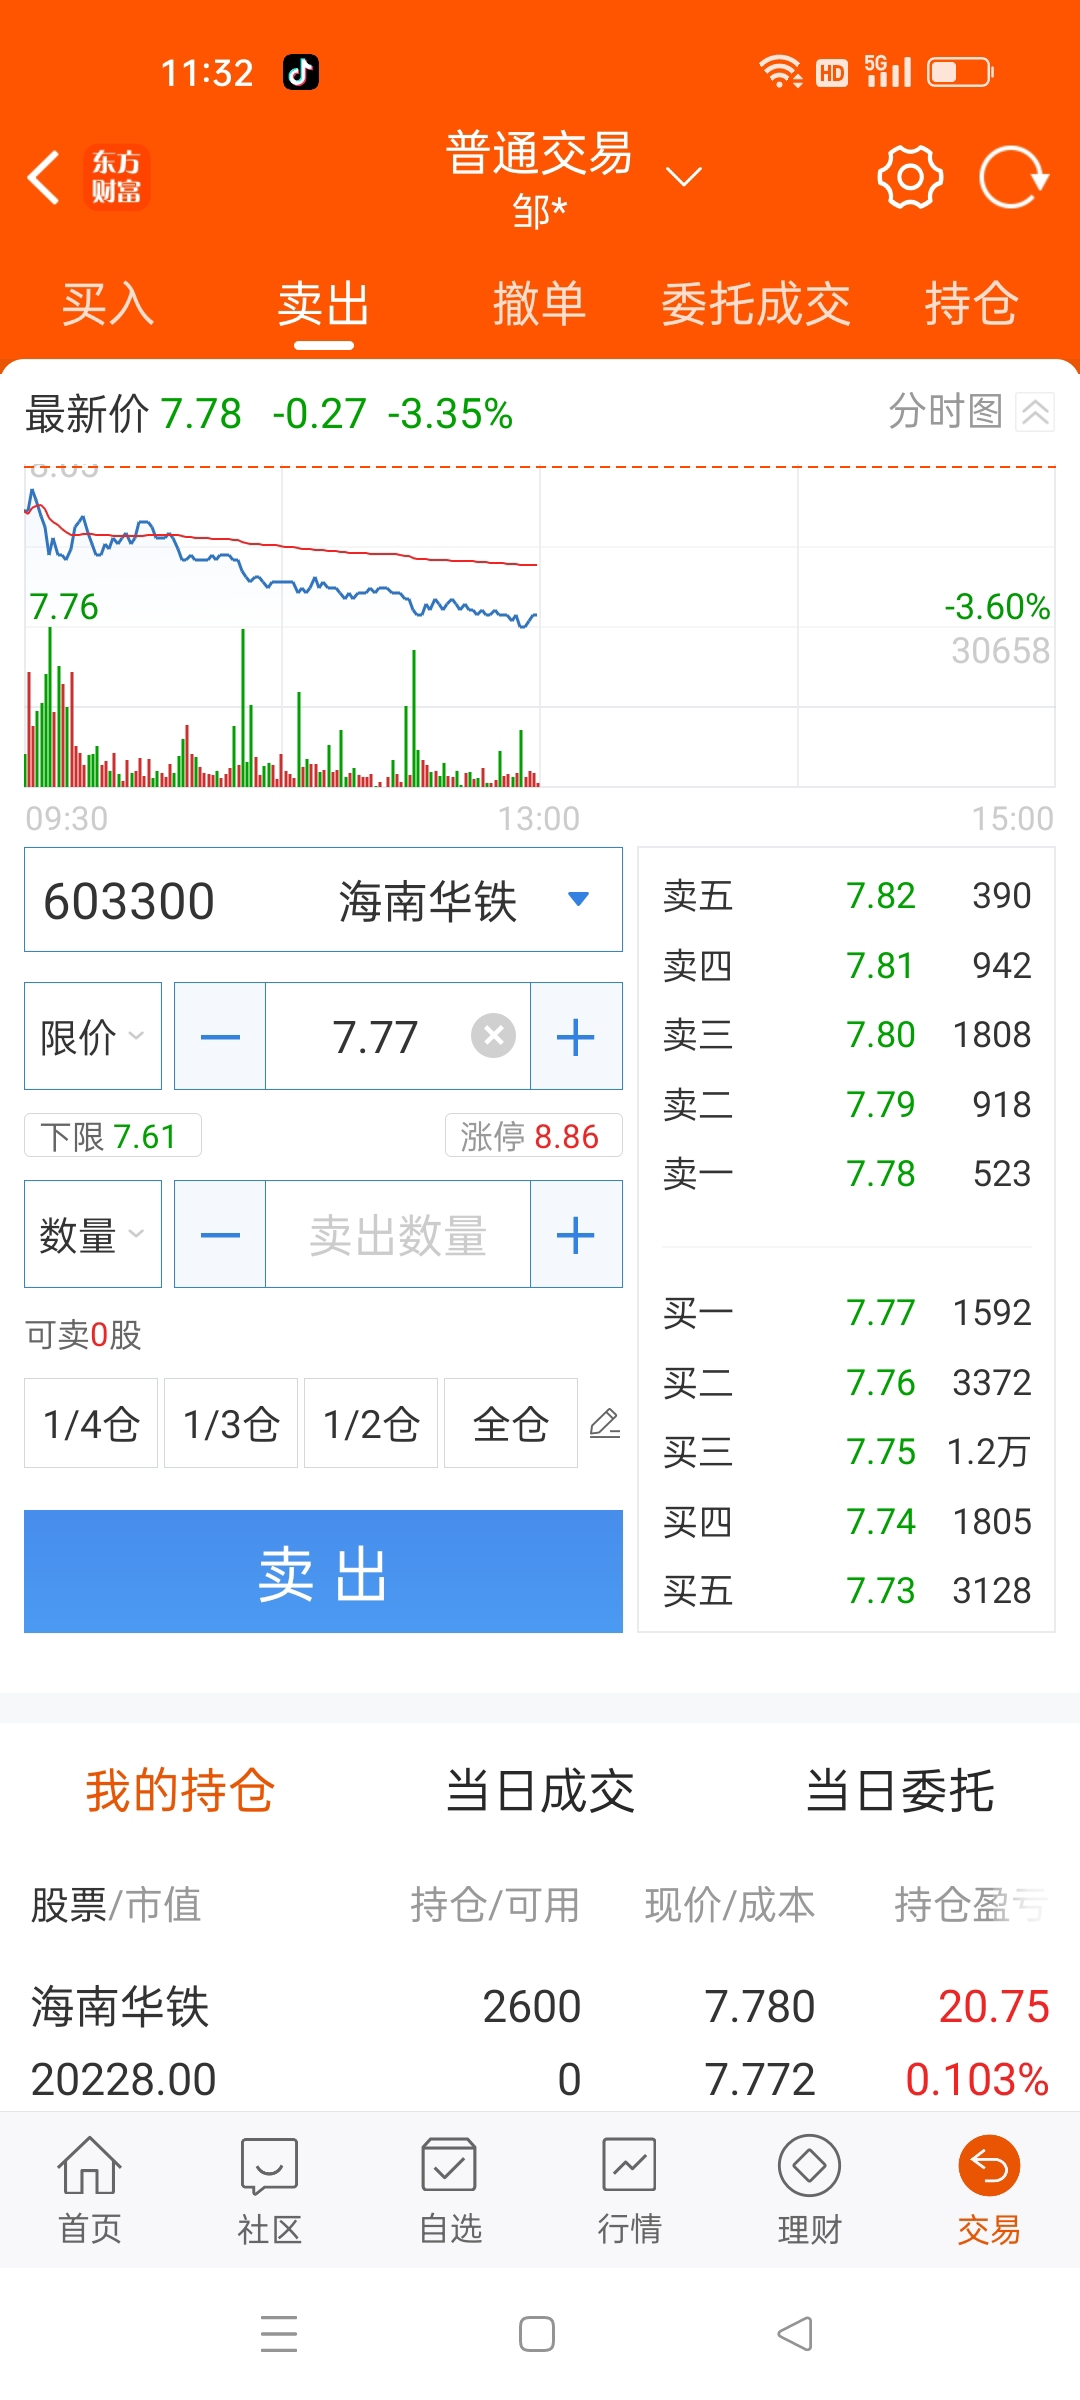1080x2400 pixels.
Task: Increase sell quantity with plus button
Action: pyautogui.click(x=576, y=1234)
